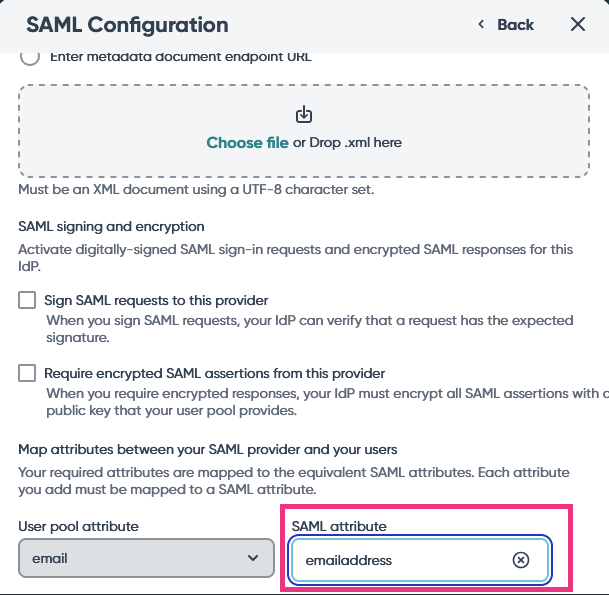Viewport: 609px width, 595px height.
Task: Click the "SAML attribute" field label
Action: 337,526
